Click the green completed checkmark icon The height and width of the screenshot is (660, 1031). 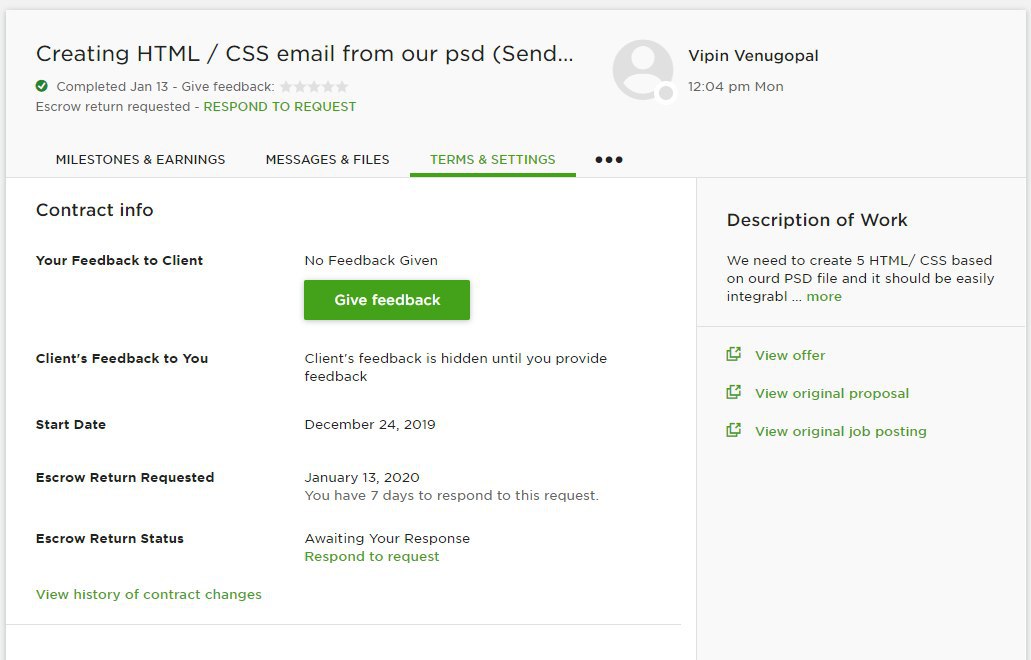41,86
